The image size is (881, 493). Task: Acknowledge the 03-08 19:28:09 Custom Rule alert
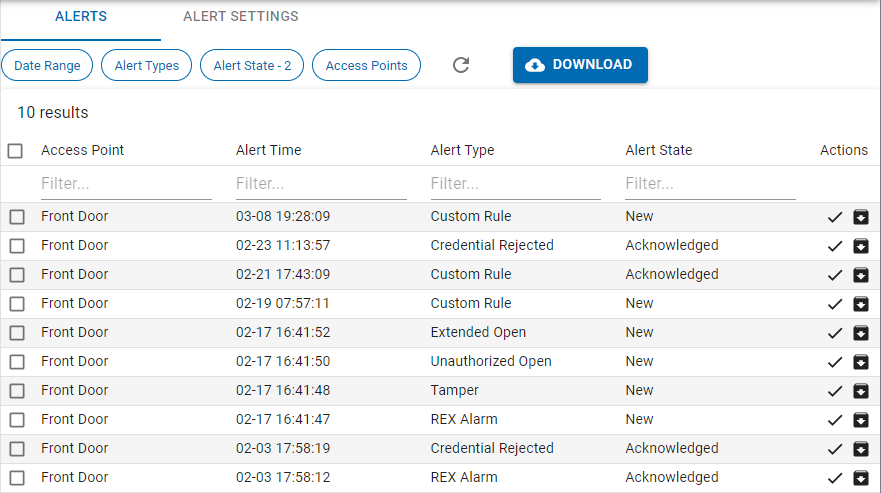(x=835, y=217)
